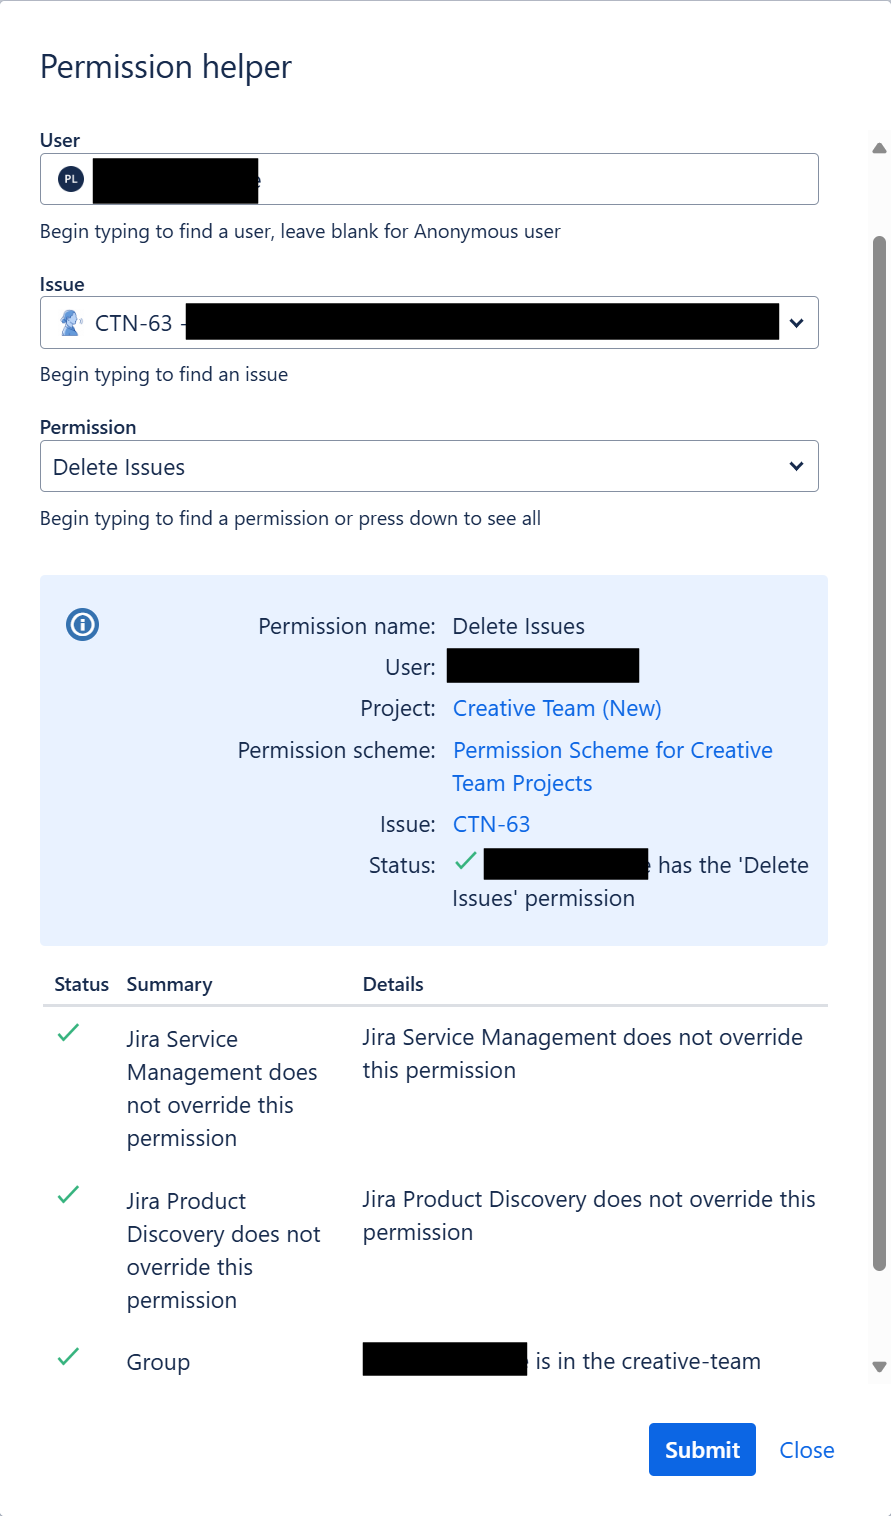Click the Group summary cell
Image resolution: width=891 pixels, height=1516 pixels.
click(158, 1362)
